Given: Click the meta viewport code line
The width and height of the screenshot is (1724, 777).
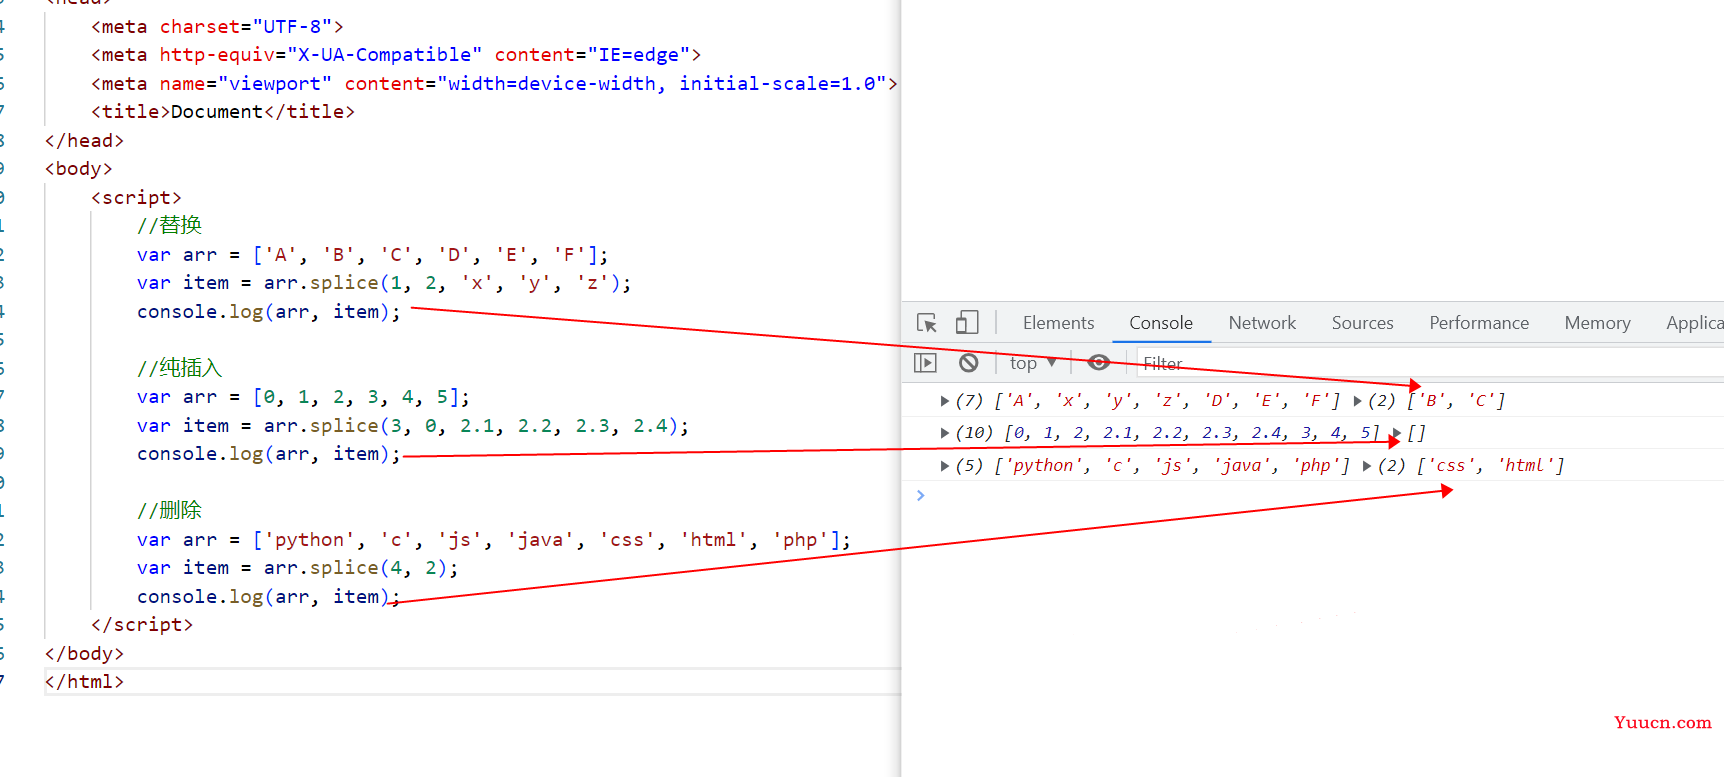Looking at the screenshot, I should [494, 84].
